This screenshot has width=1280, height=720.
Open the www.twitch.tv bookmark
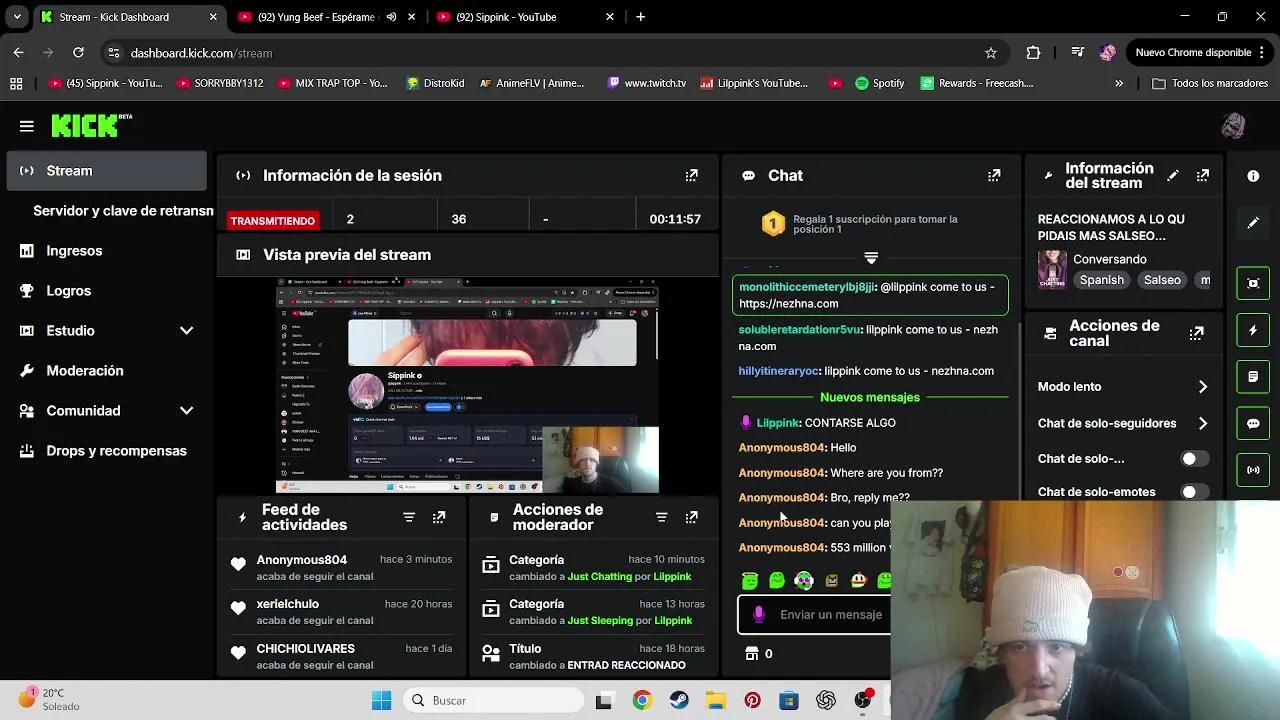[646, 83]
